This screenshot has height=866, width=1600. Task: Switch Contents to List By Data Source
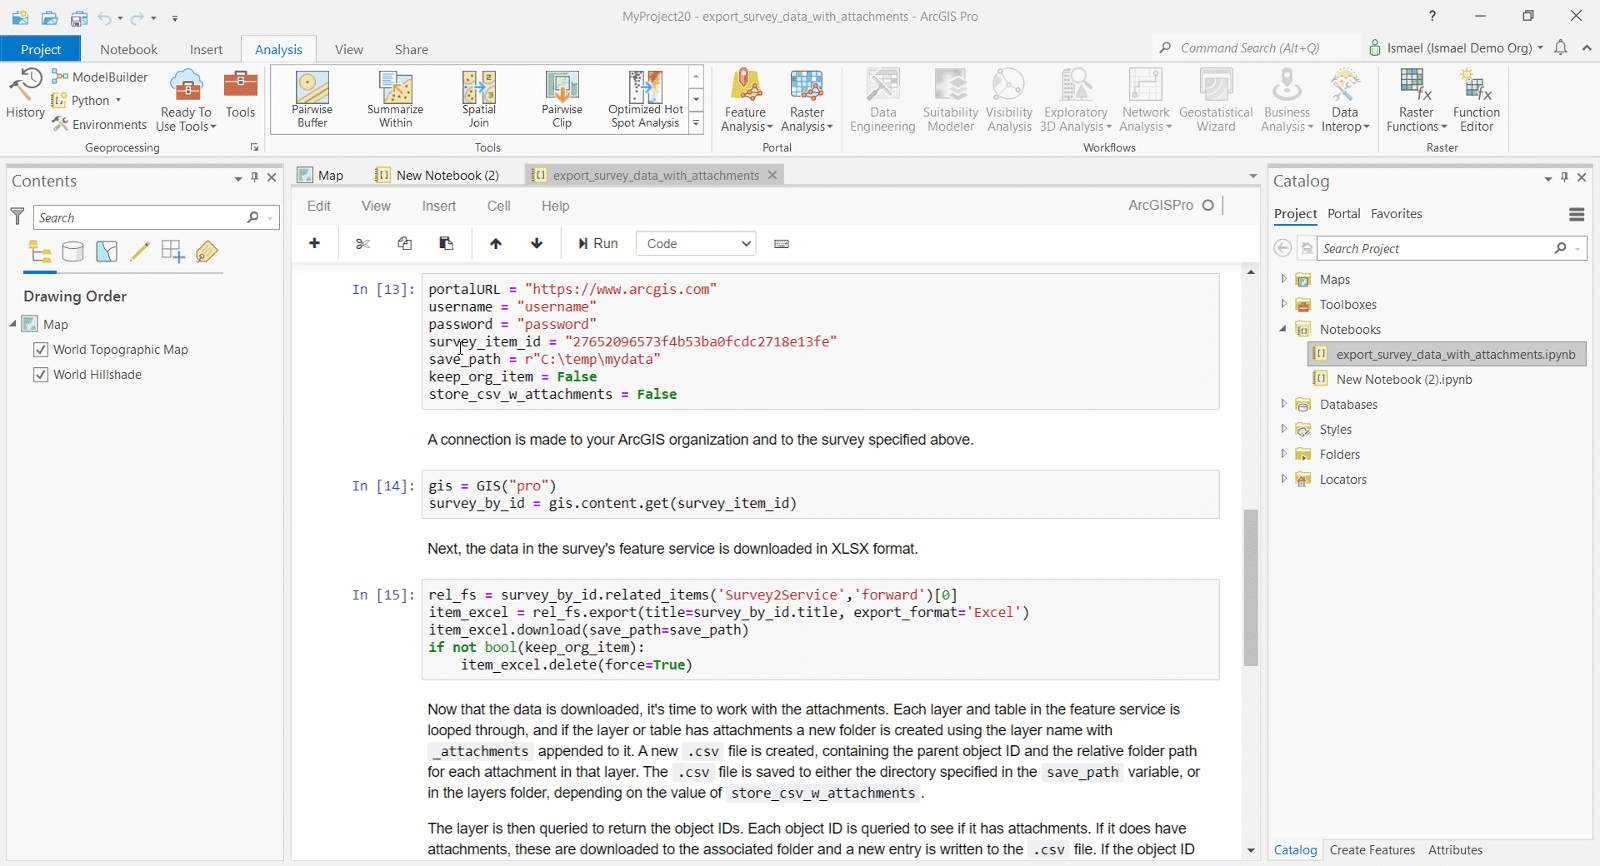pyautogui.click(x=73, y=252)
